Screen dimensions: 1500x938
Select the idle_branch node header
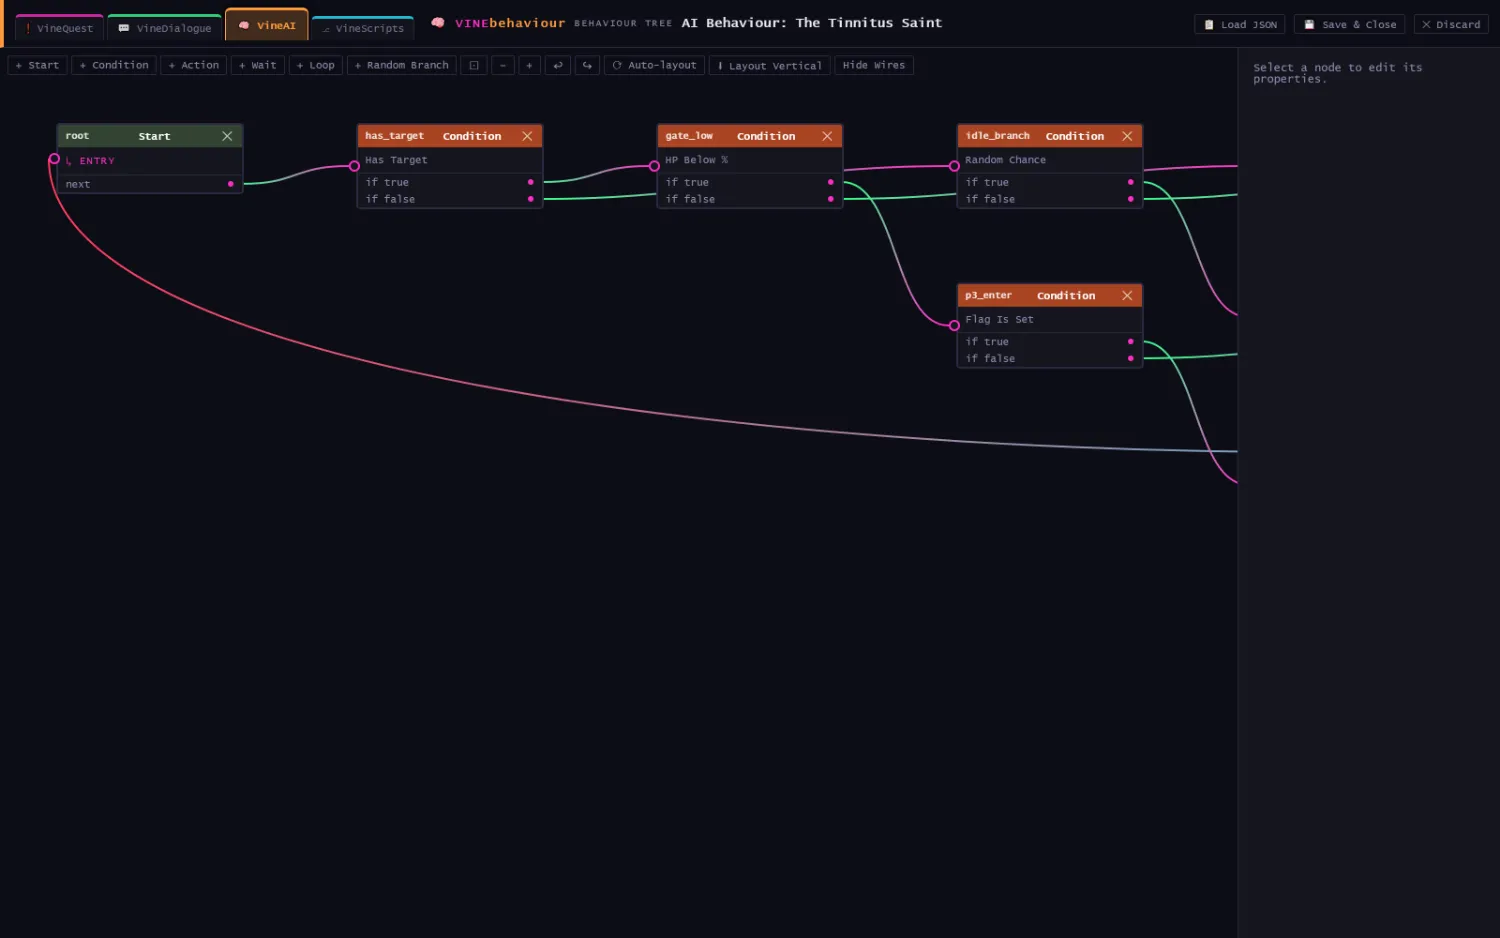click(x=1050, y=136)
